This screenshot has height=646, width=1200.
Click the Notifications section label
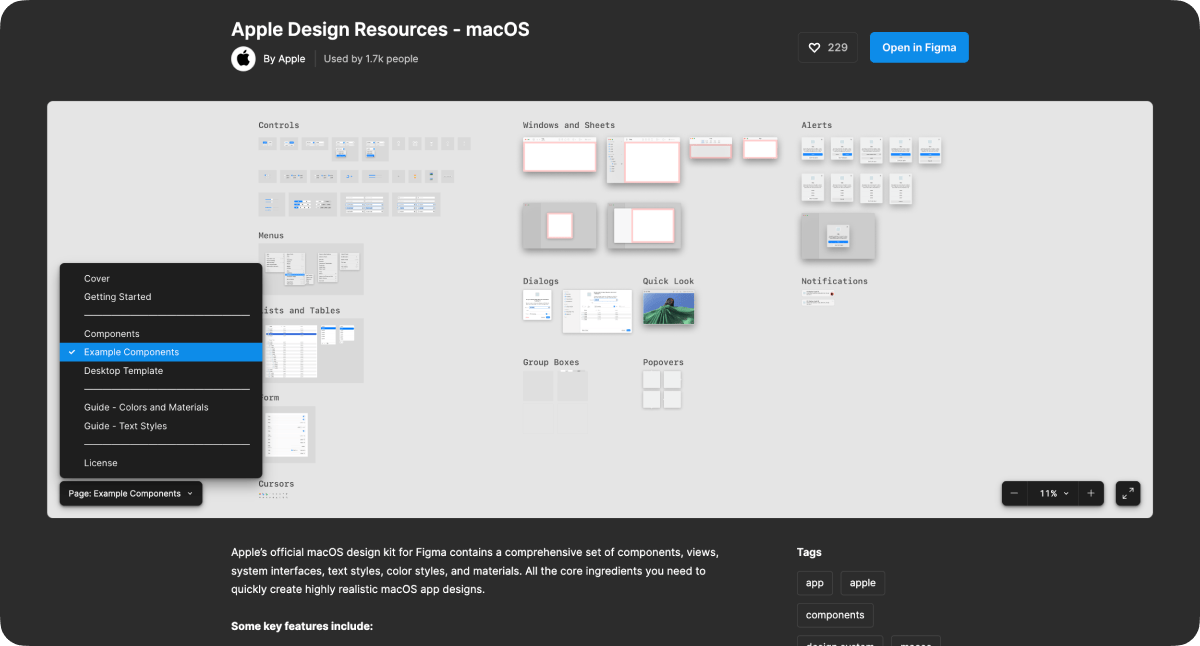click(835, 281)
